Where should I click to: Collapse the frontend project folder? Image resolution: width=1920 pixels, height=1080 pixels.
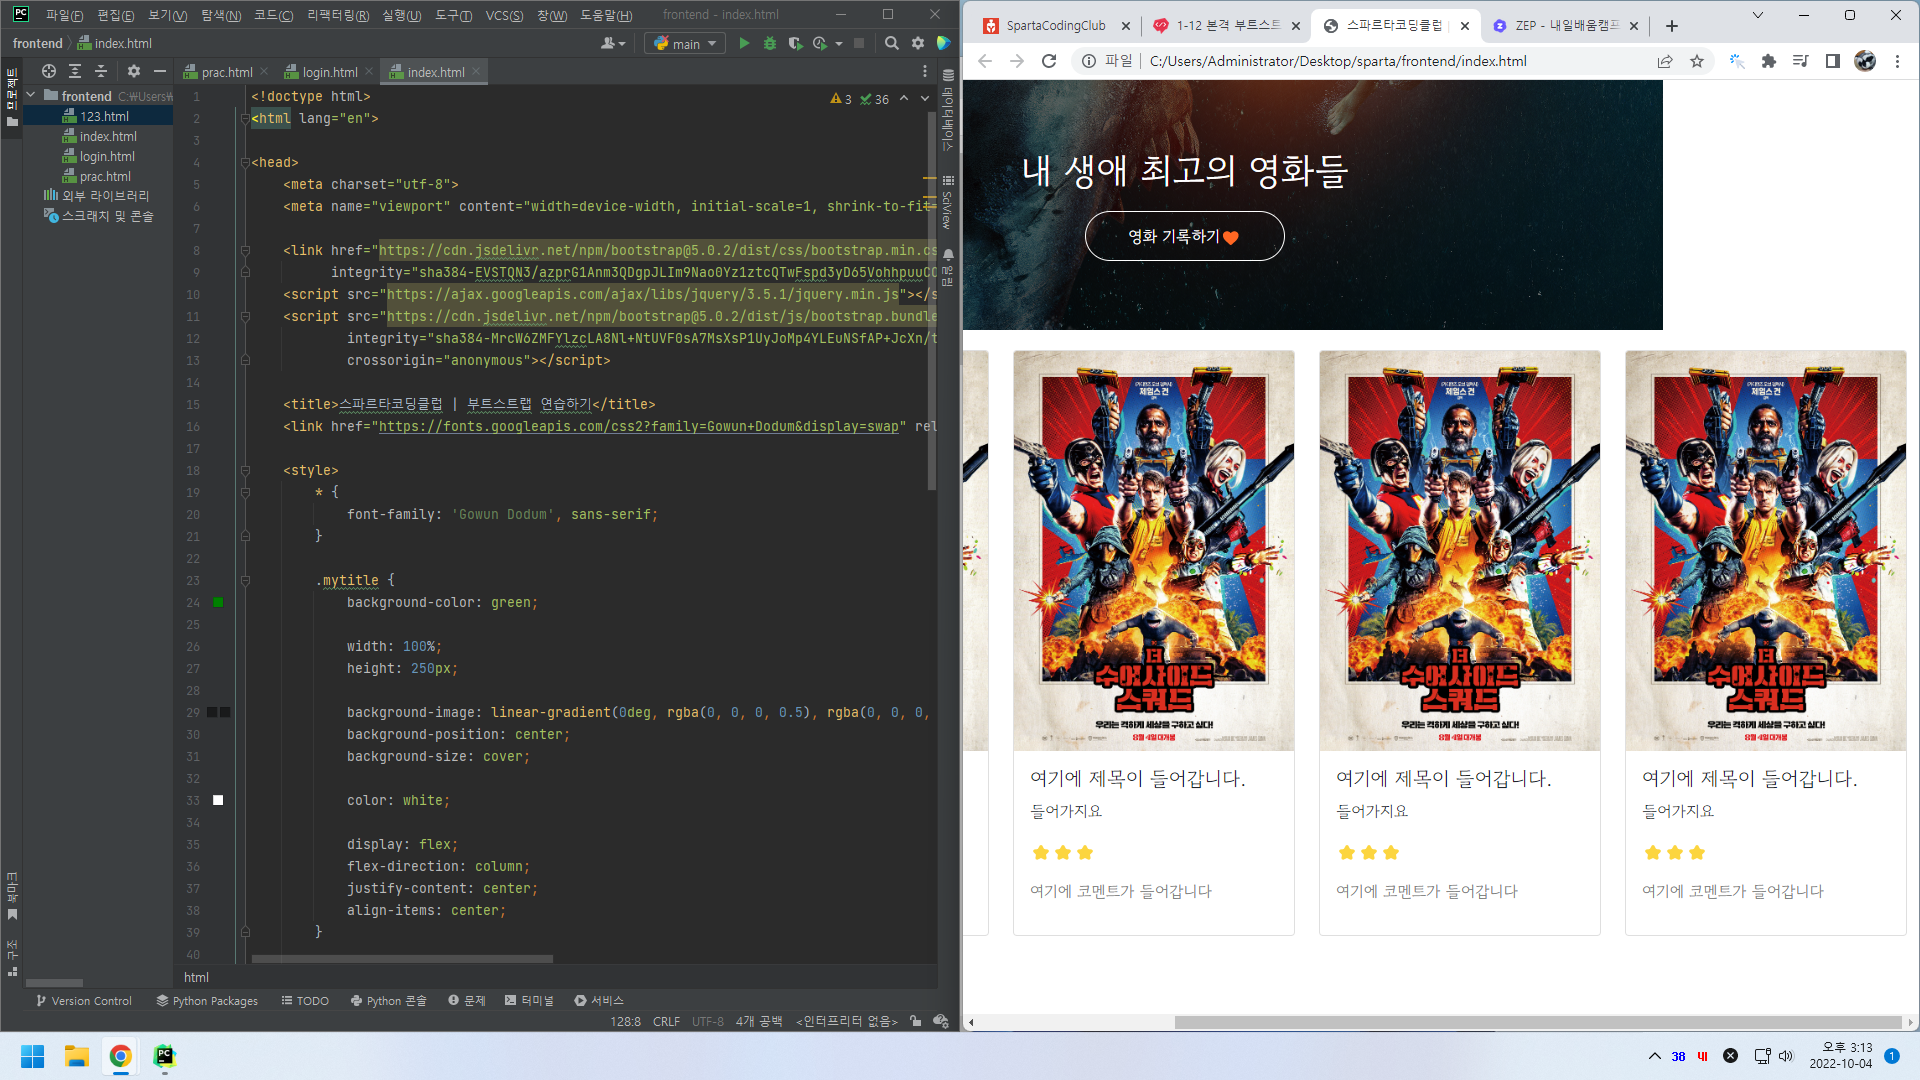(31, 96)
